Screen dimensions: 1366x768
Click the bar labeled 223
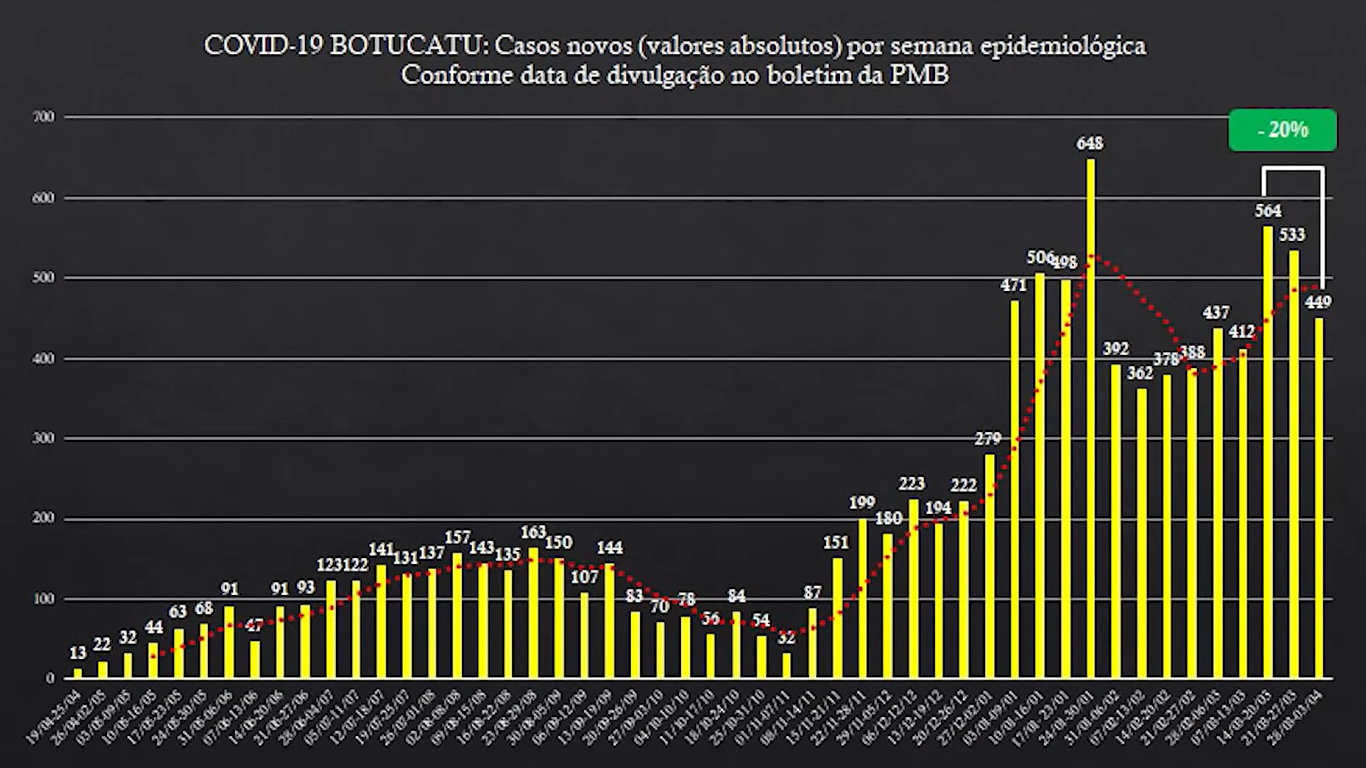point(913,589)
